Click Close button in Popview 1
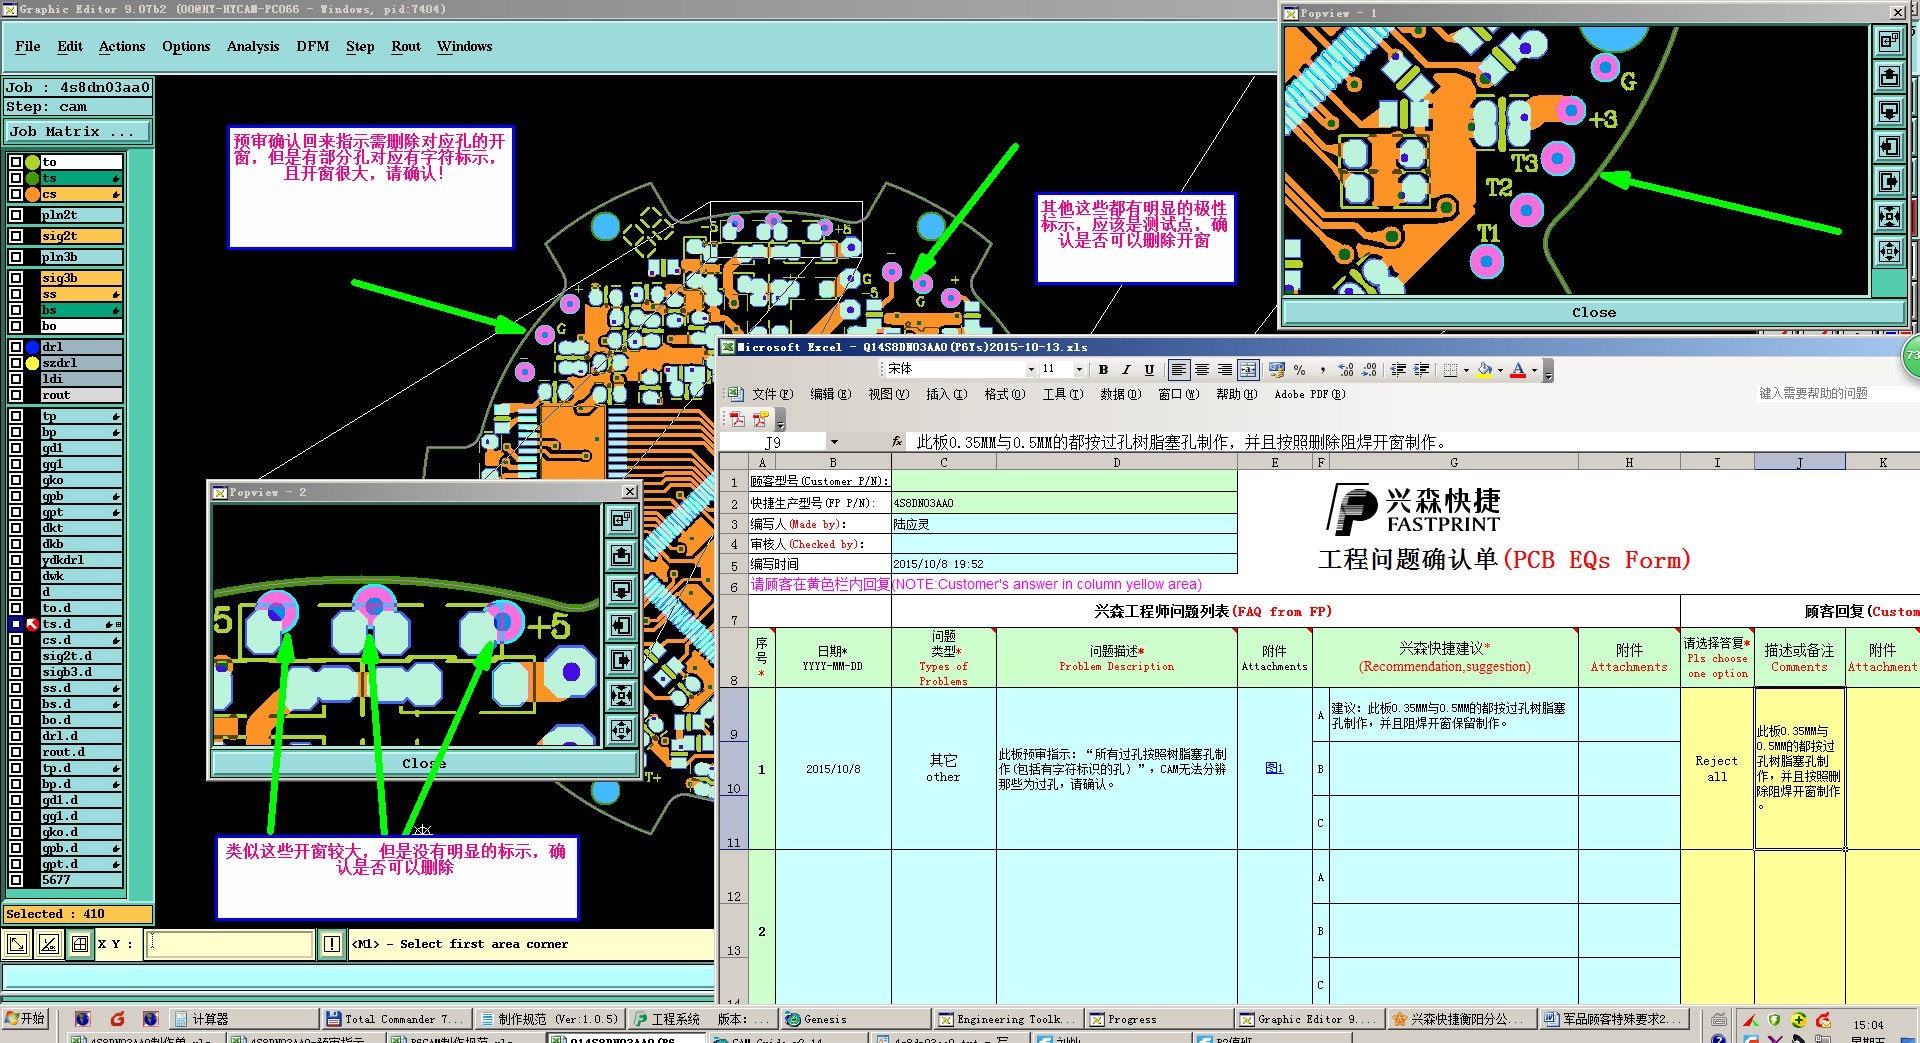This screenshot has height=1043, width=1920. point(1593,312)
